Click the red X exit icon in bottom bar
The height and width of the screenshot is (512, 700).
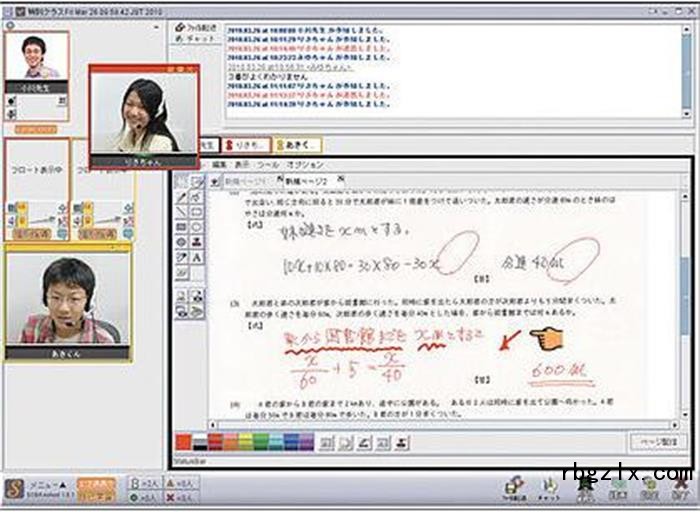click(681, 488)
